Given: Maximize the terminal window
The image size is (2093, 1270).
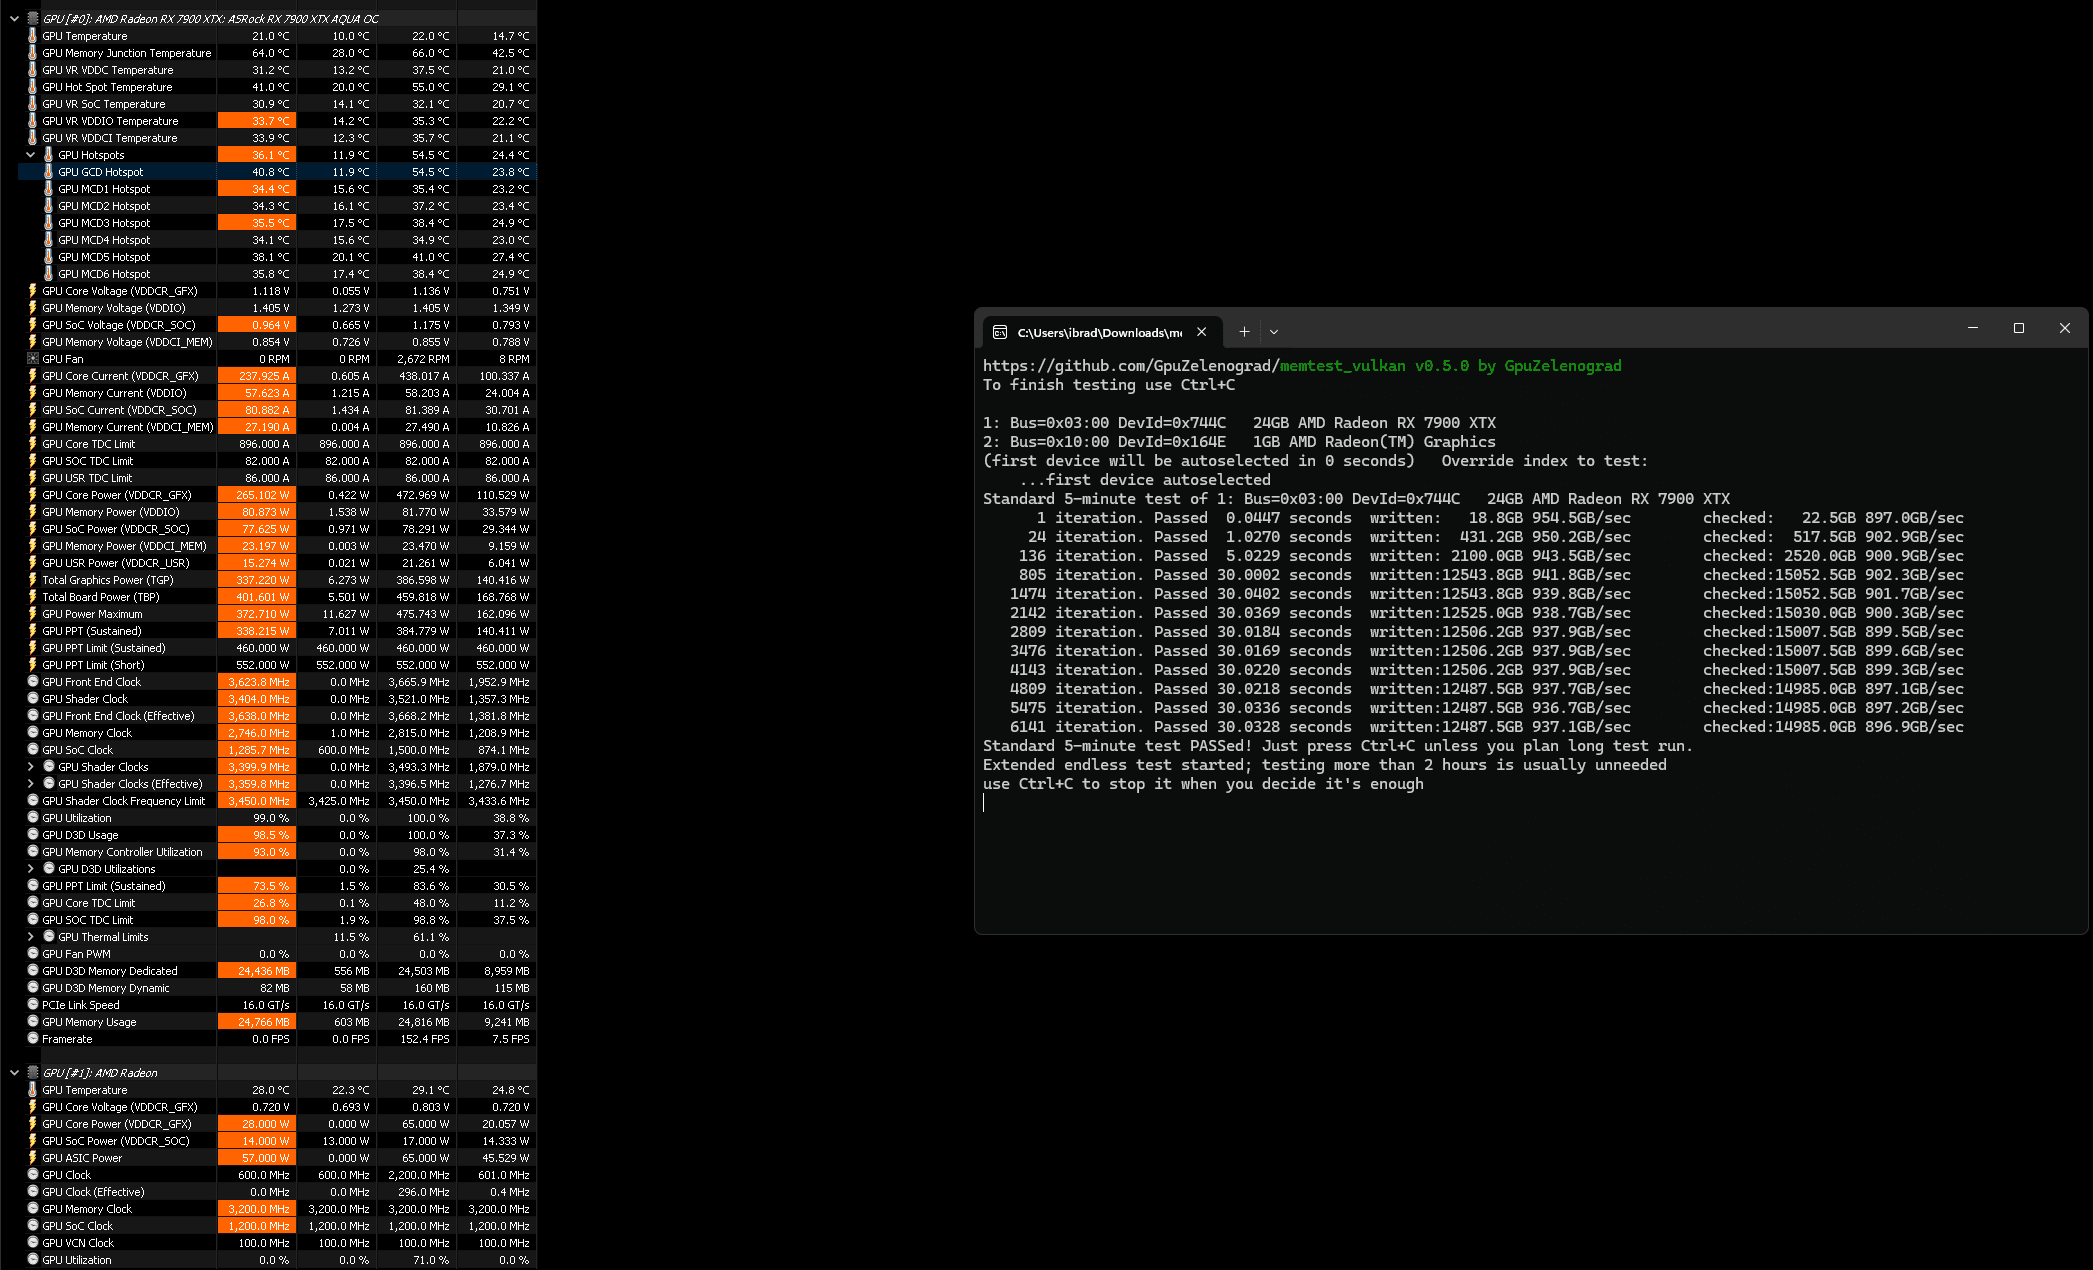Looking at the screenshot, I should point(2018,328).
